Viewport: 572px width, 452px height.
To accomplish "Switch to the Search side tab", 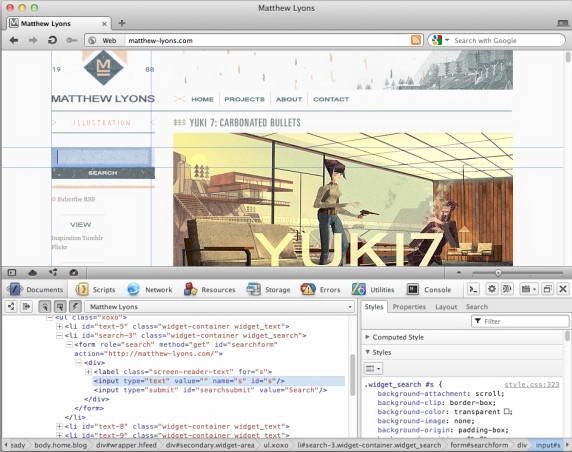I will (x=477, y=307).
